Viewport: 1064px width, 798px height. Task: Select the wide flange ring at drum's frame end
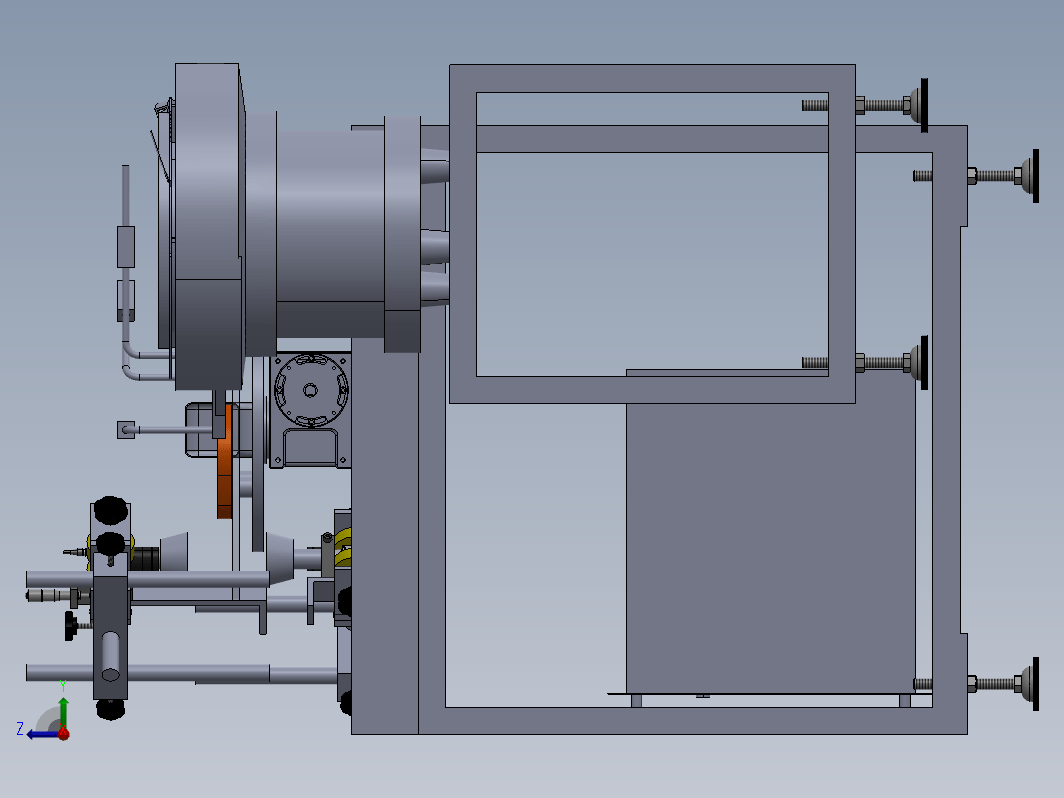402,234
